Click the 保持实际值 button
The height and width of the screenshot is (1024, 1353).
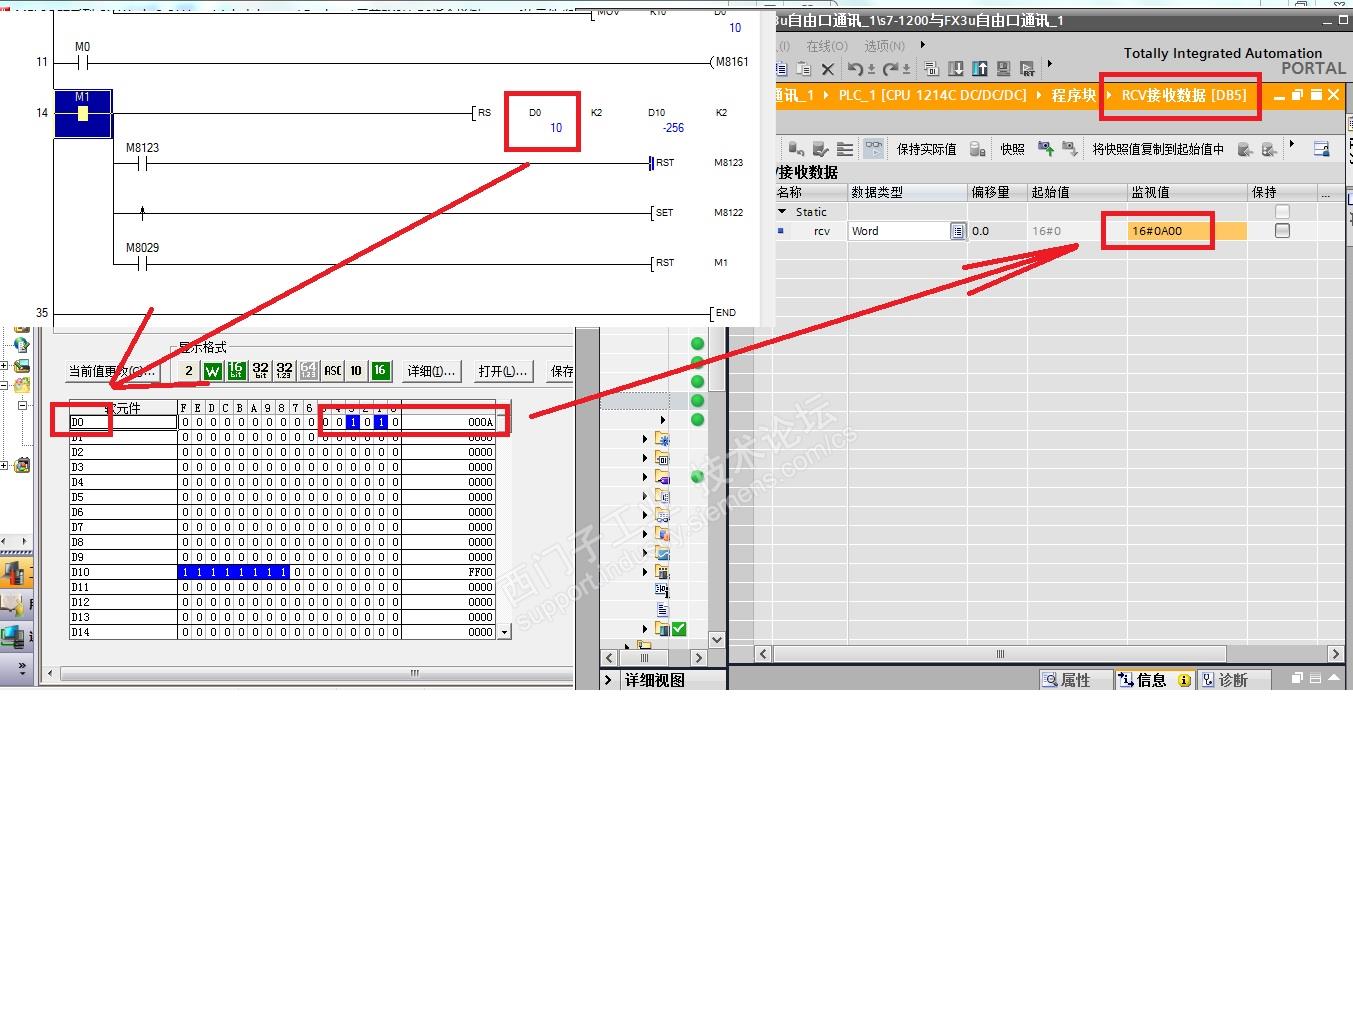click(926, 149)
